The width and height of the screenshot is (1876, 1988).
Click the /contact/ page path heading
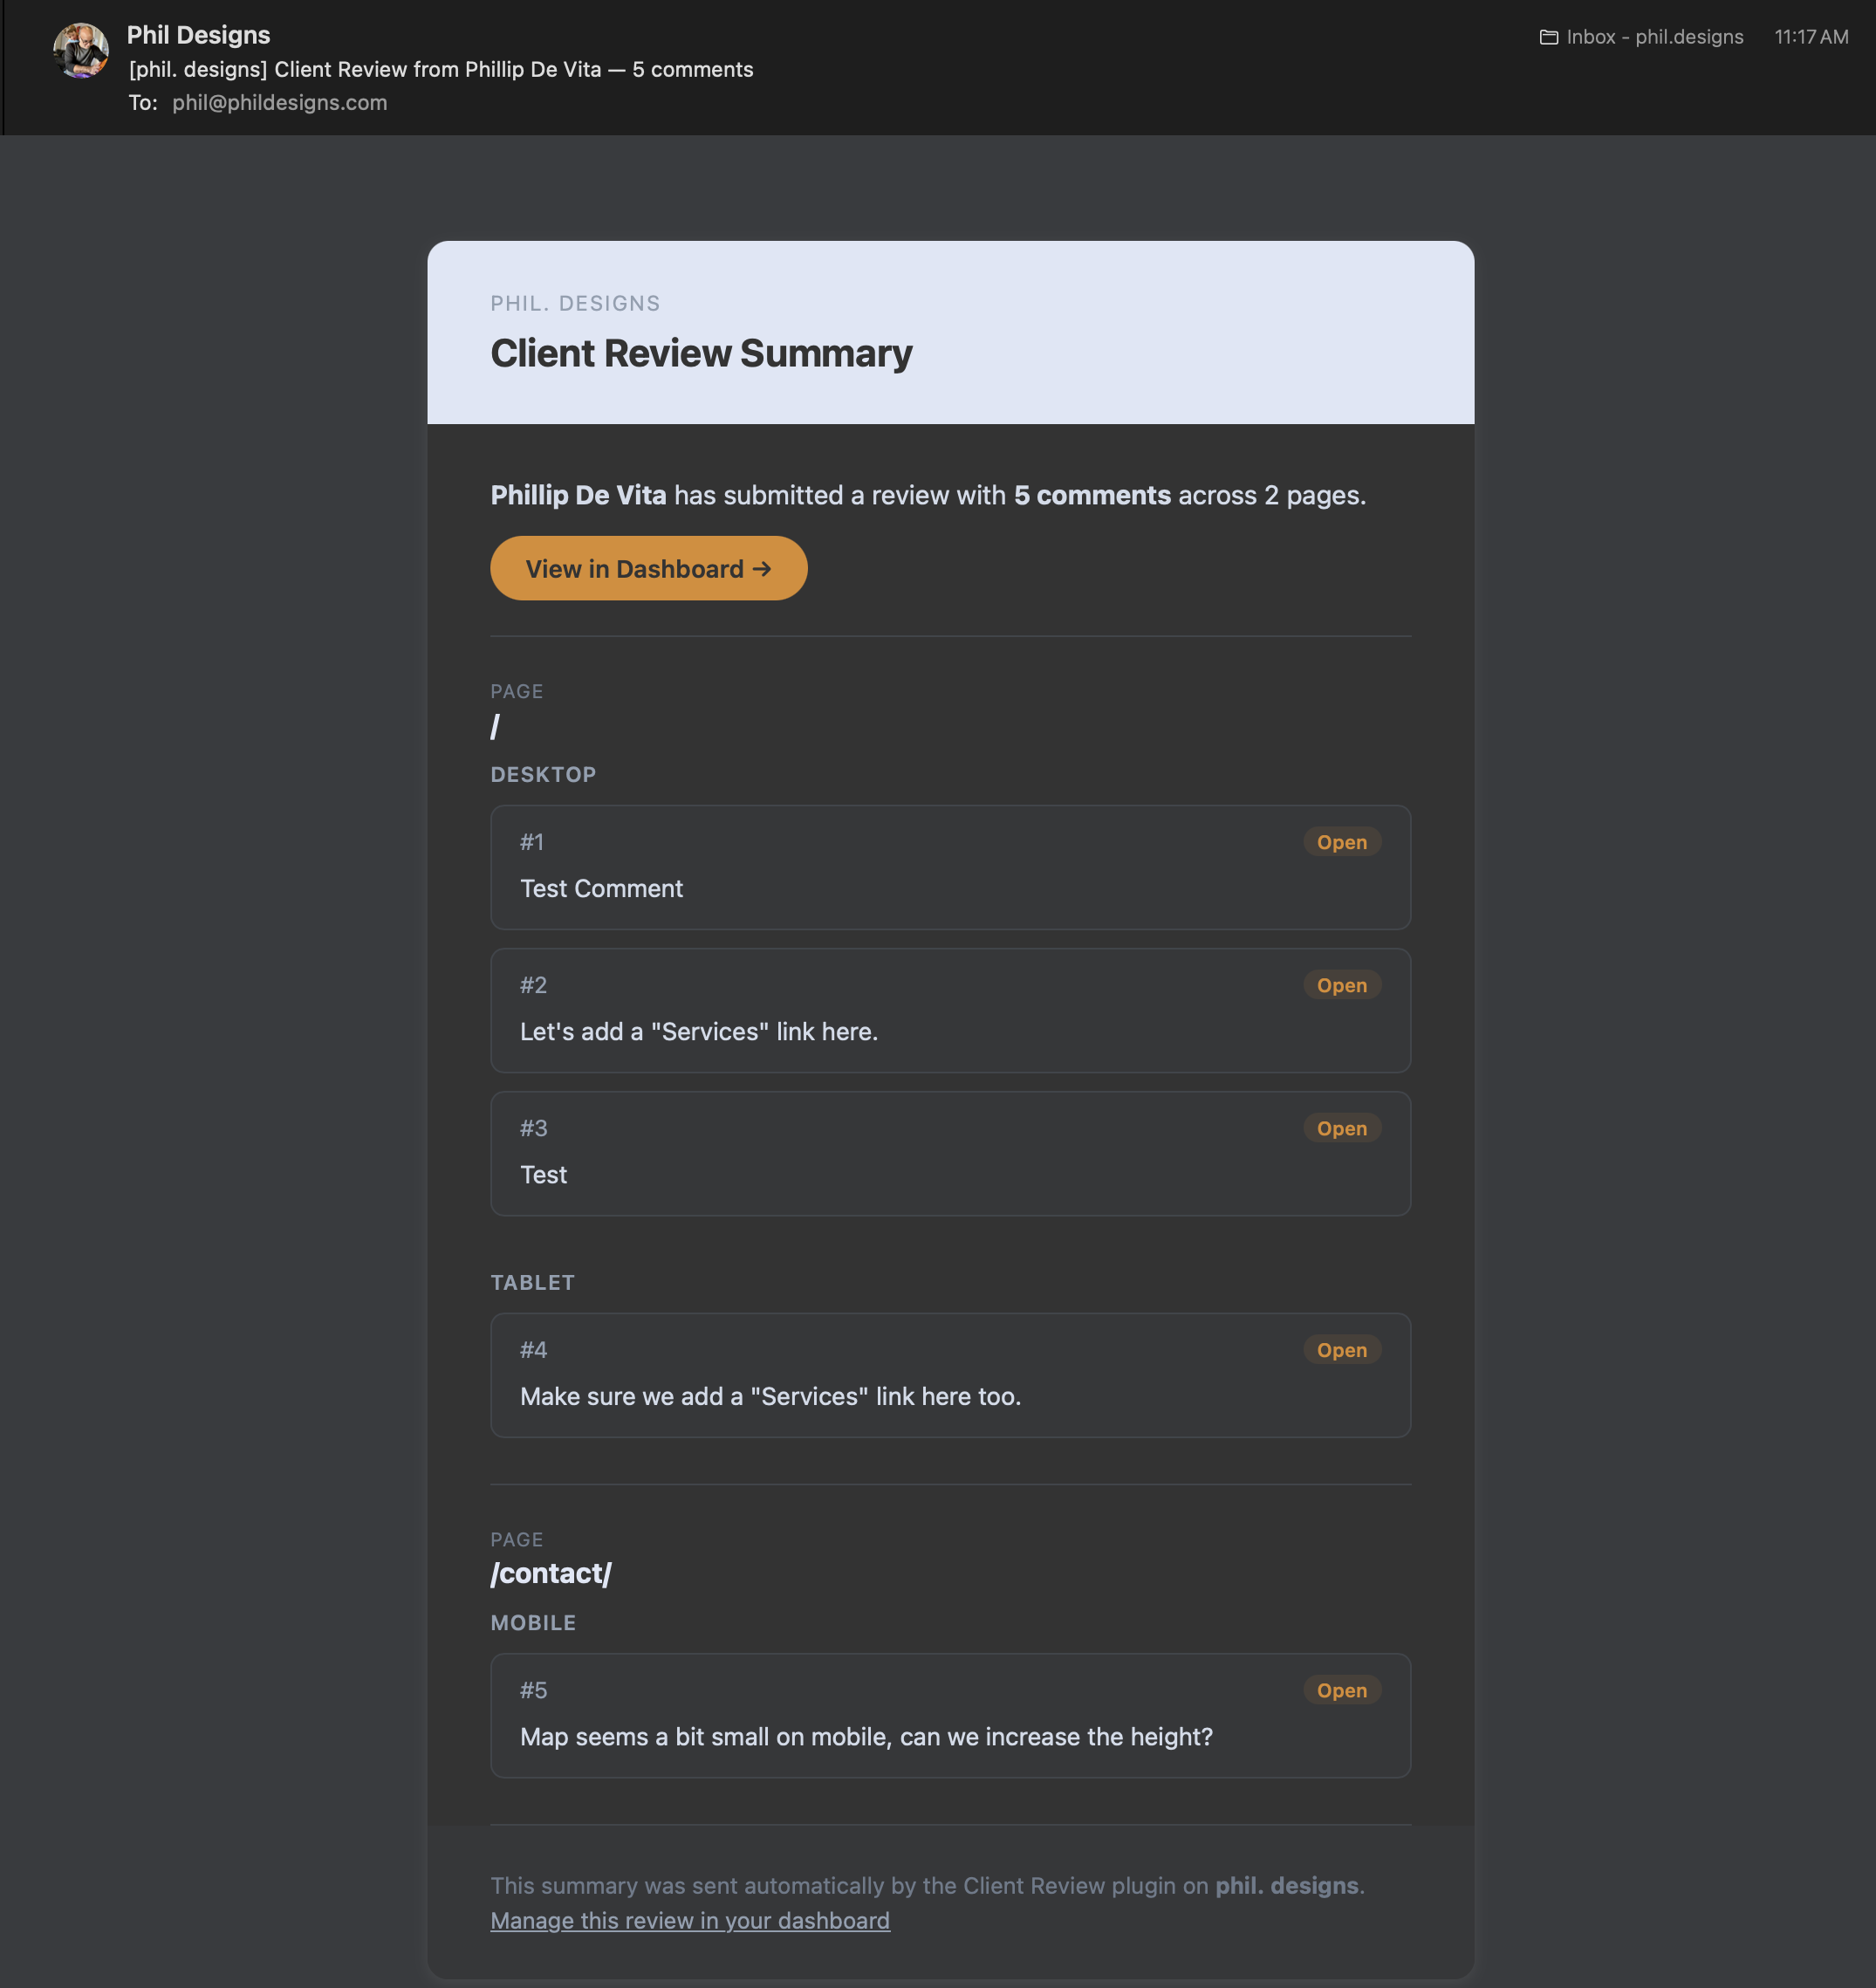click(551, 1573)
